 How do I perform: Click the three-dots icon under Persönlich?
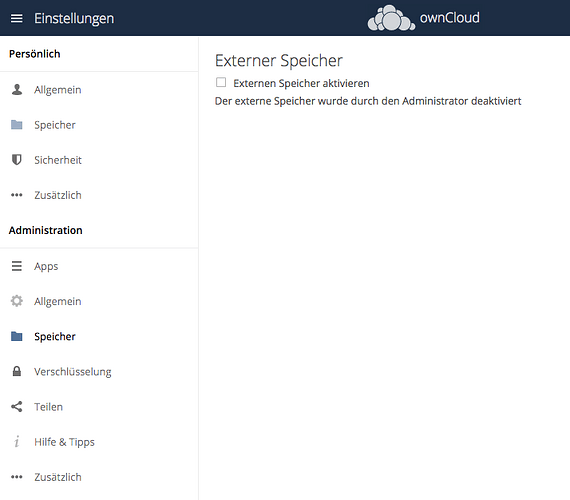(17, 195)
